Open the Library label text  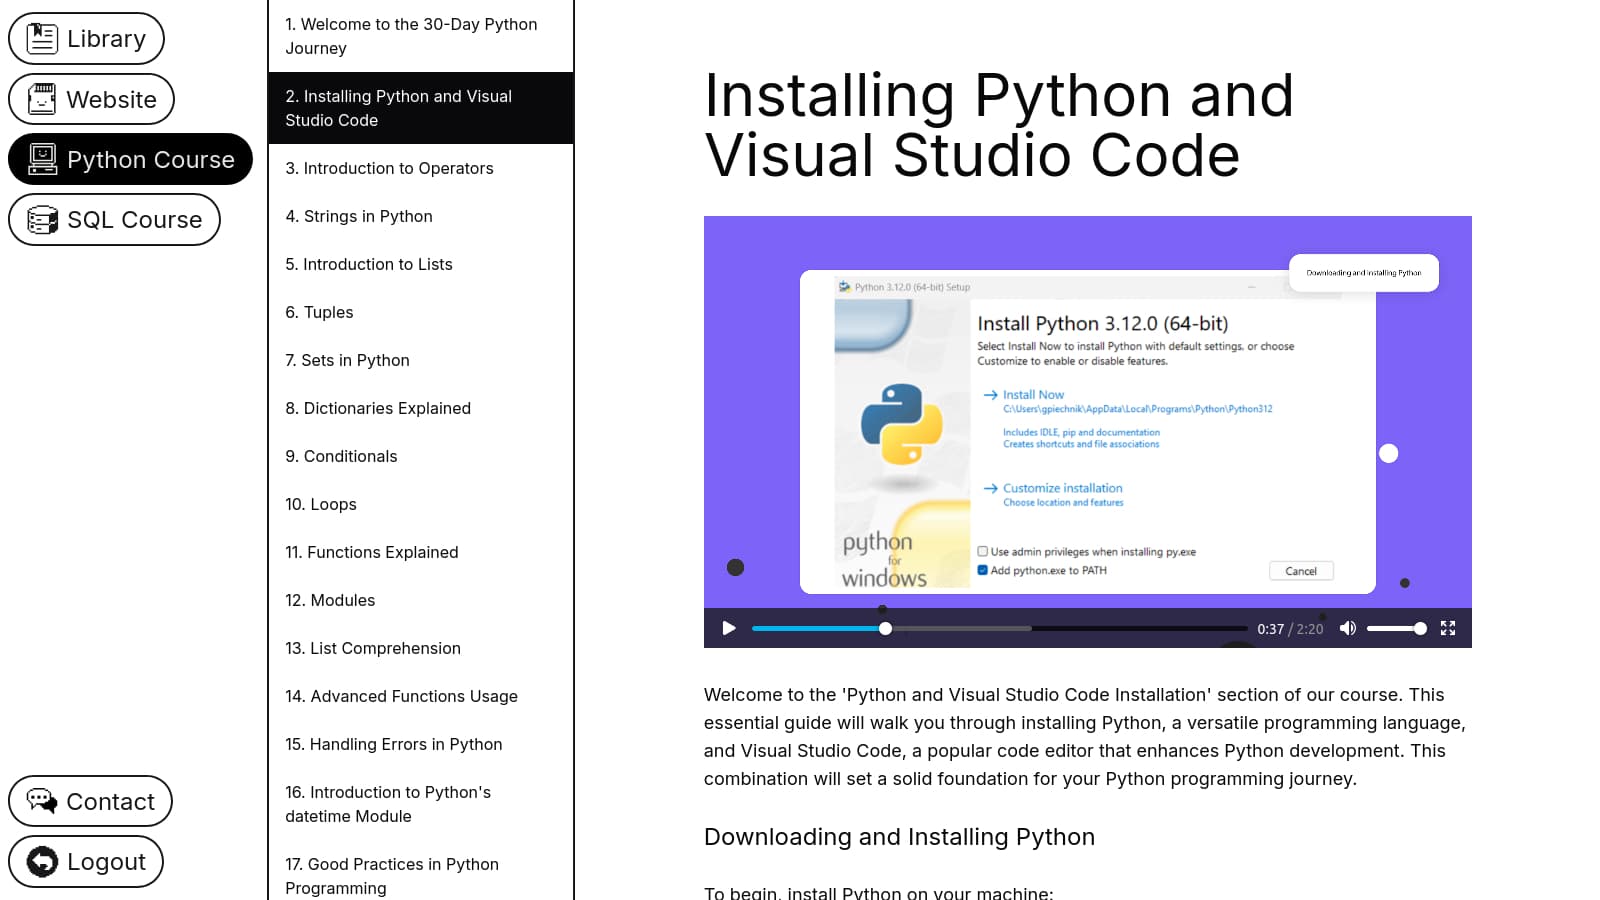pos(106,39)
